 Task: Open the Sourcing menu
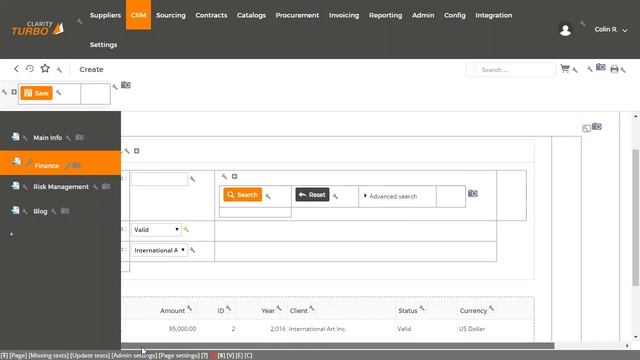coord(171,15)
